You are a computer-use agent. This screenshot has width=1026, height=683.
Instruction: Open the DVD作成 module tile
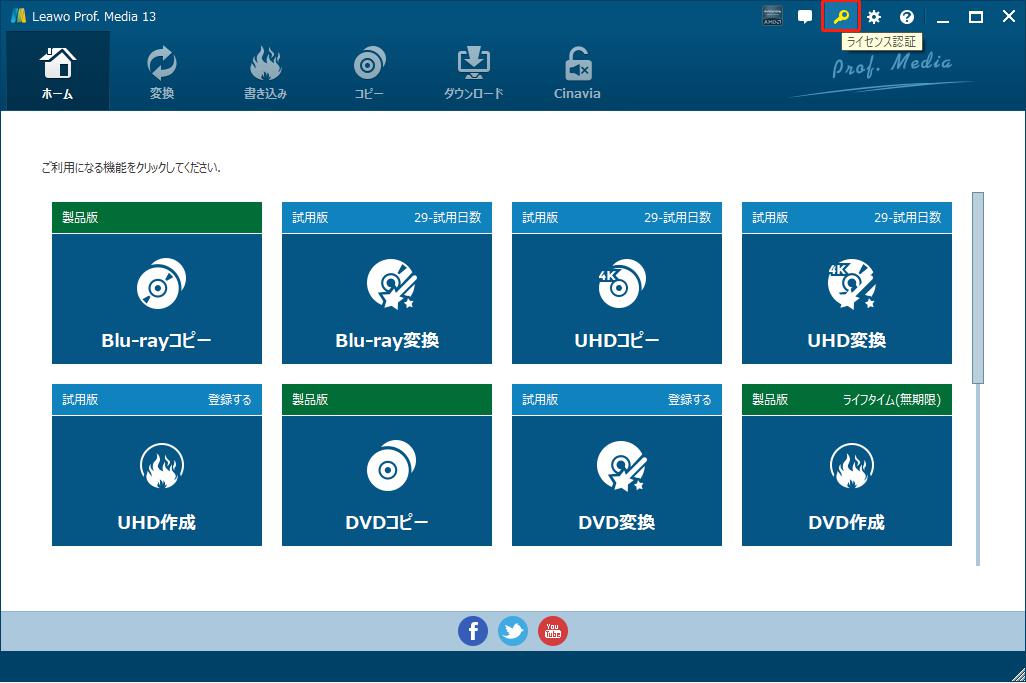point(847,480)
